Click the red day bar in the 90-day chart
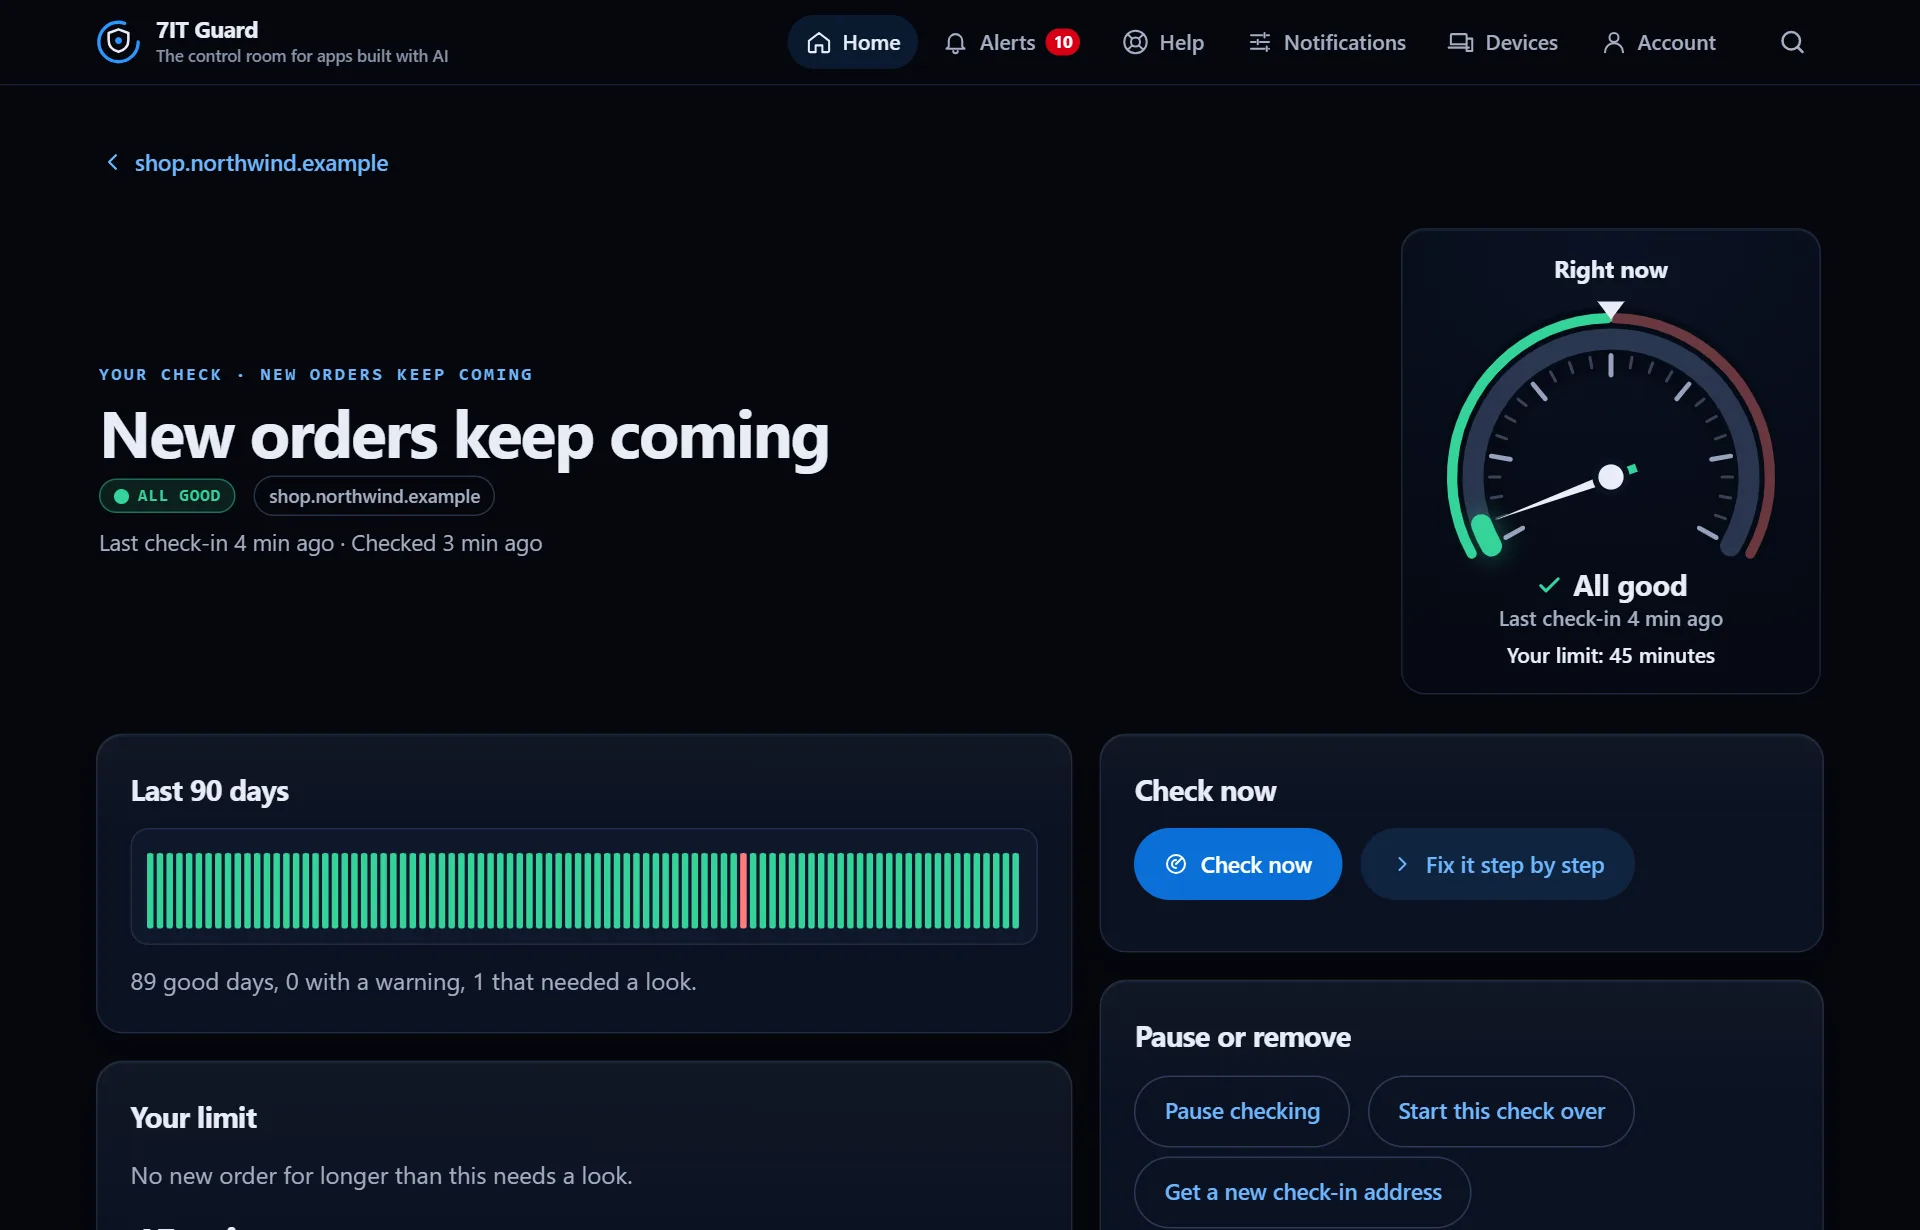Viewport: 1920px width, 1230px height. click(x=743, y=890)
